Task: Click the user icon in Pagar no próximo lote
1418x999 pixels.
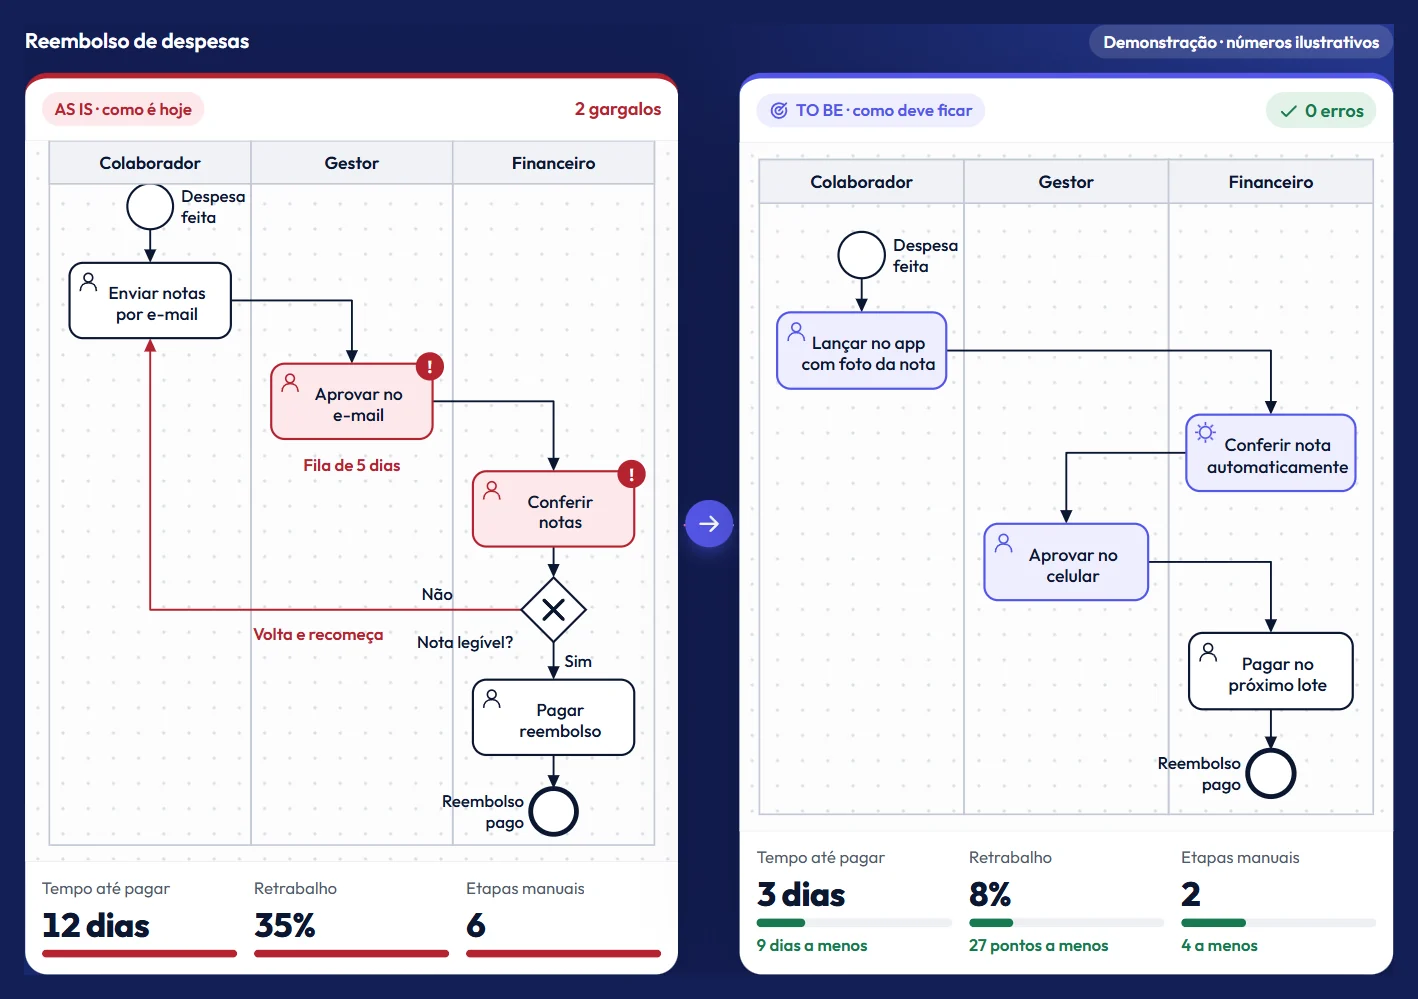Action: click(x=1208, y=652)
